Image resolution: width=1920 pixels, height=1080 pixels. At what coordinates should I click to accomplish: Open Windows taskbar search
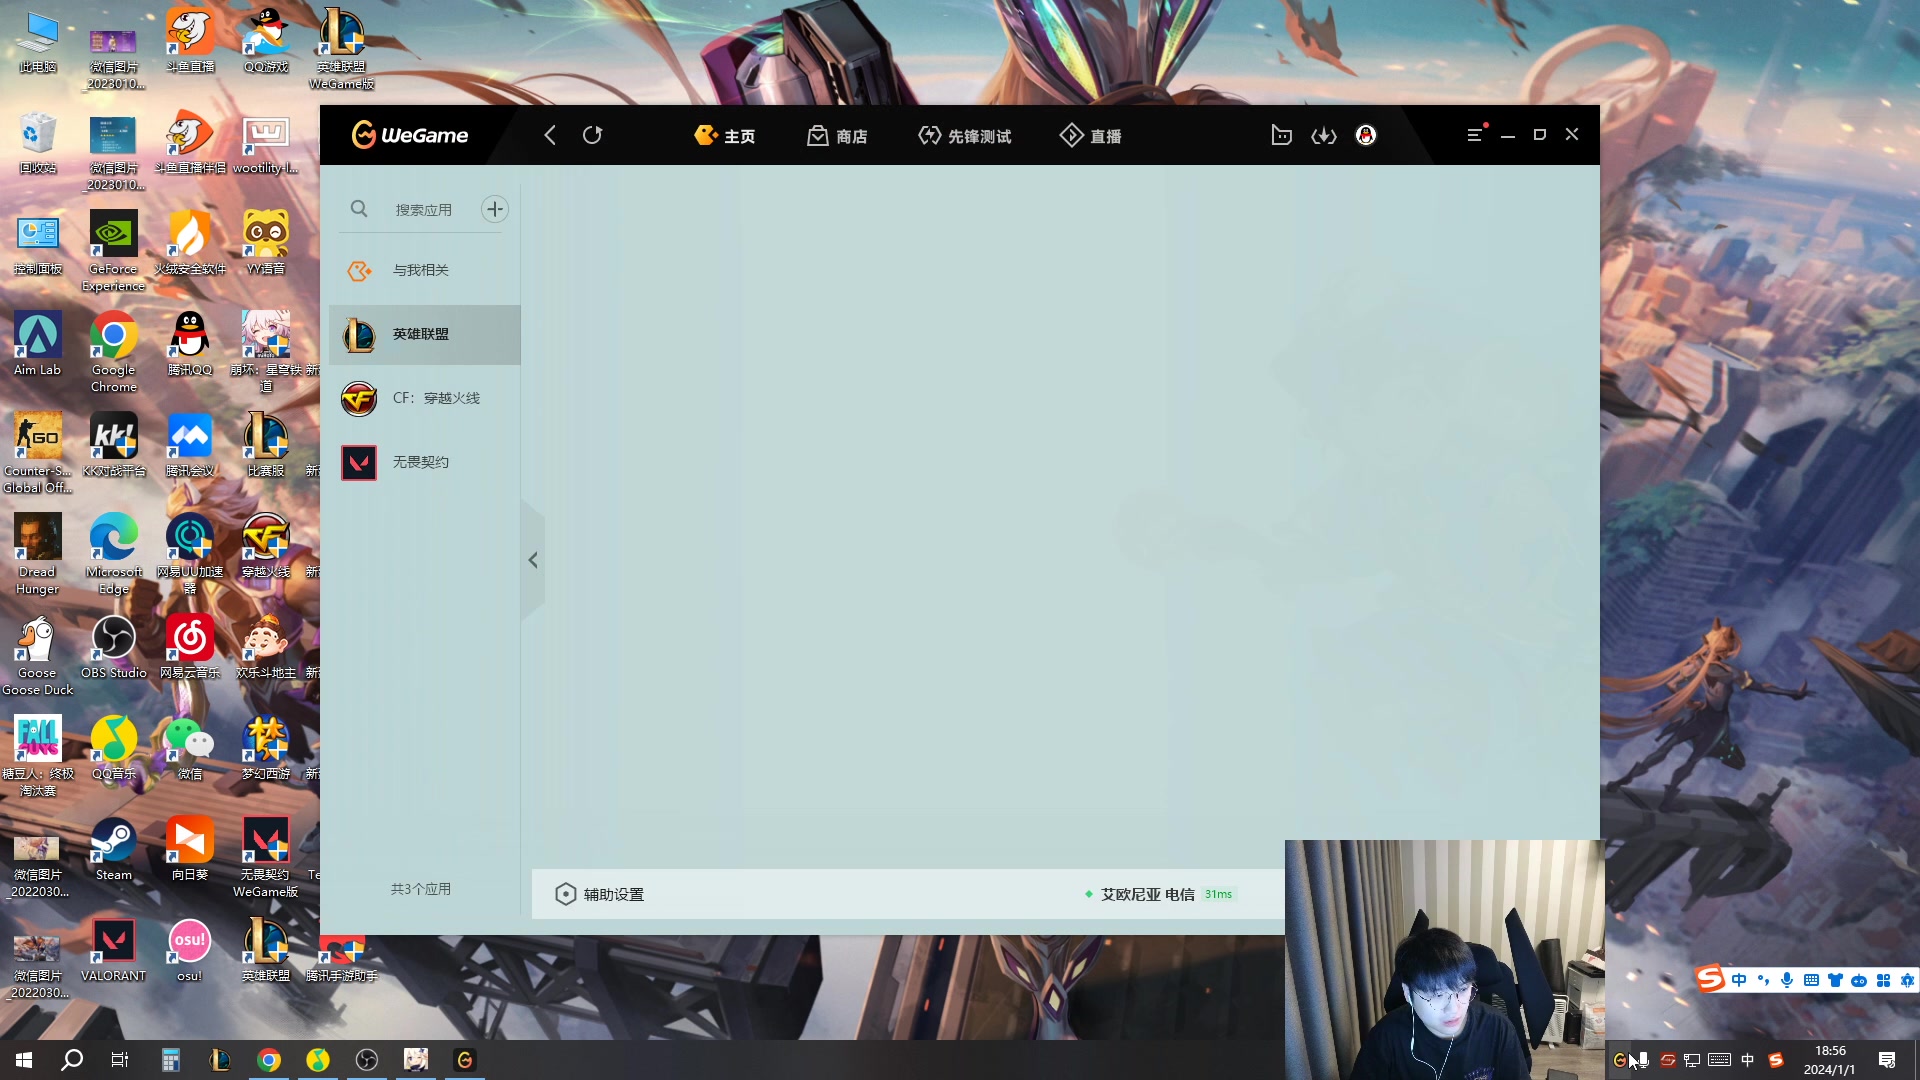tap(72, 1060)
